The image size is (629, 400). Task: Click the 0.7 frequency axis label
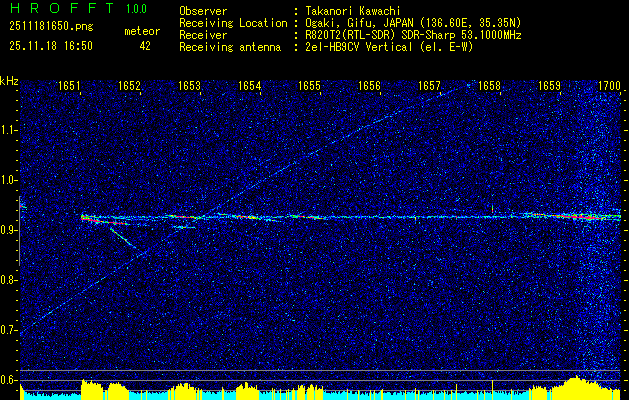(9, 330)
